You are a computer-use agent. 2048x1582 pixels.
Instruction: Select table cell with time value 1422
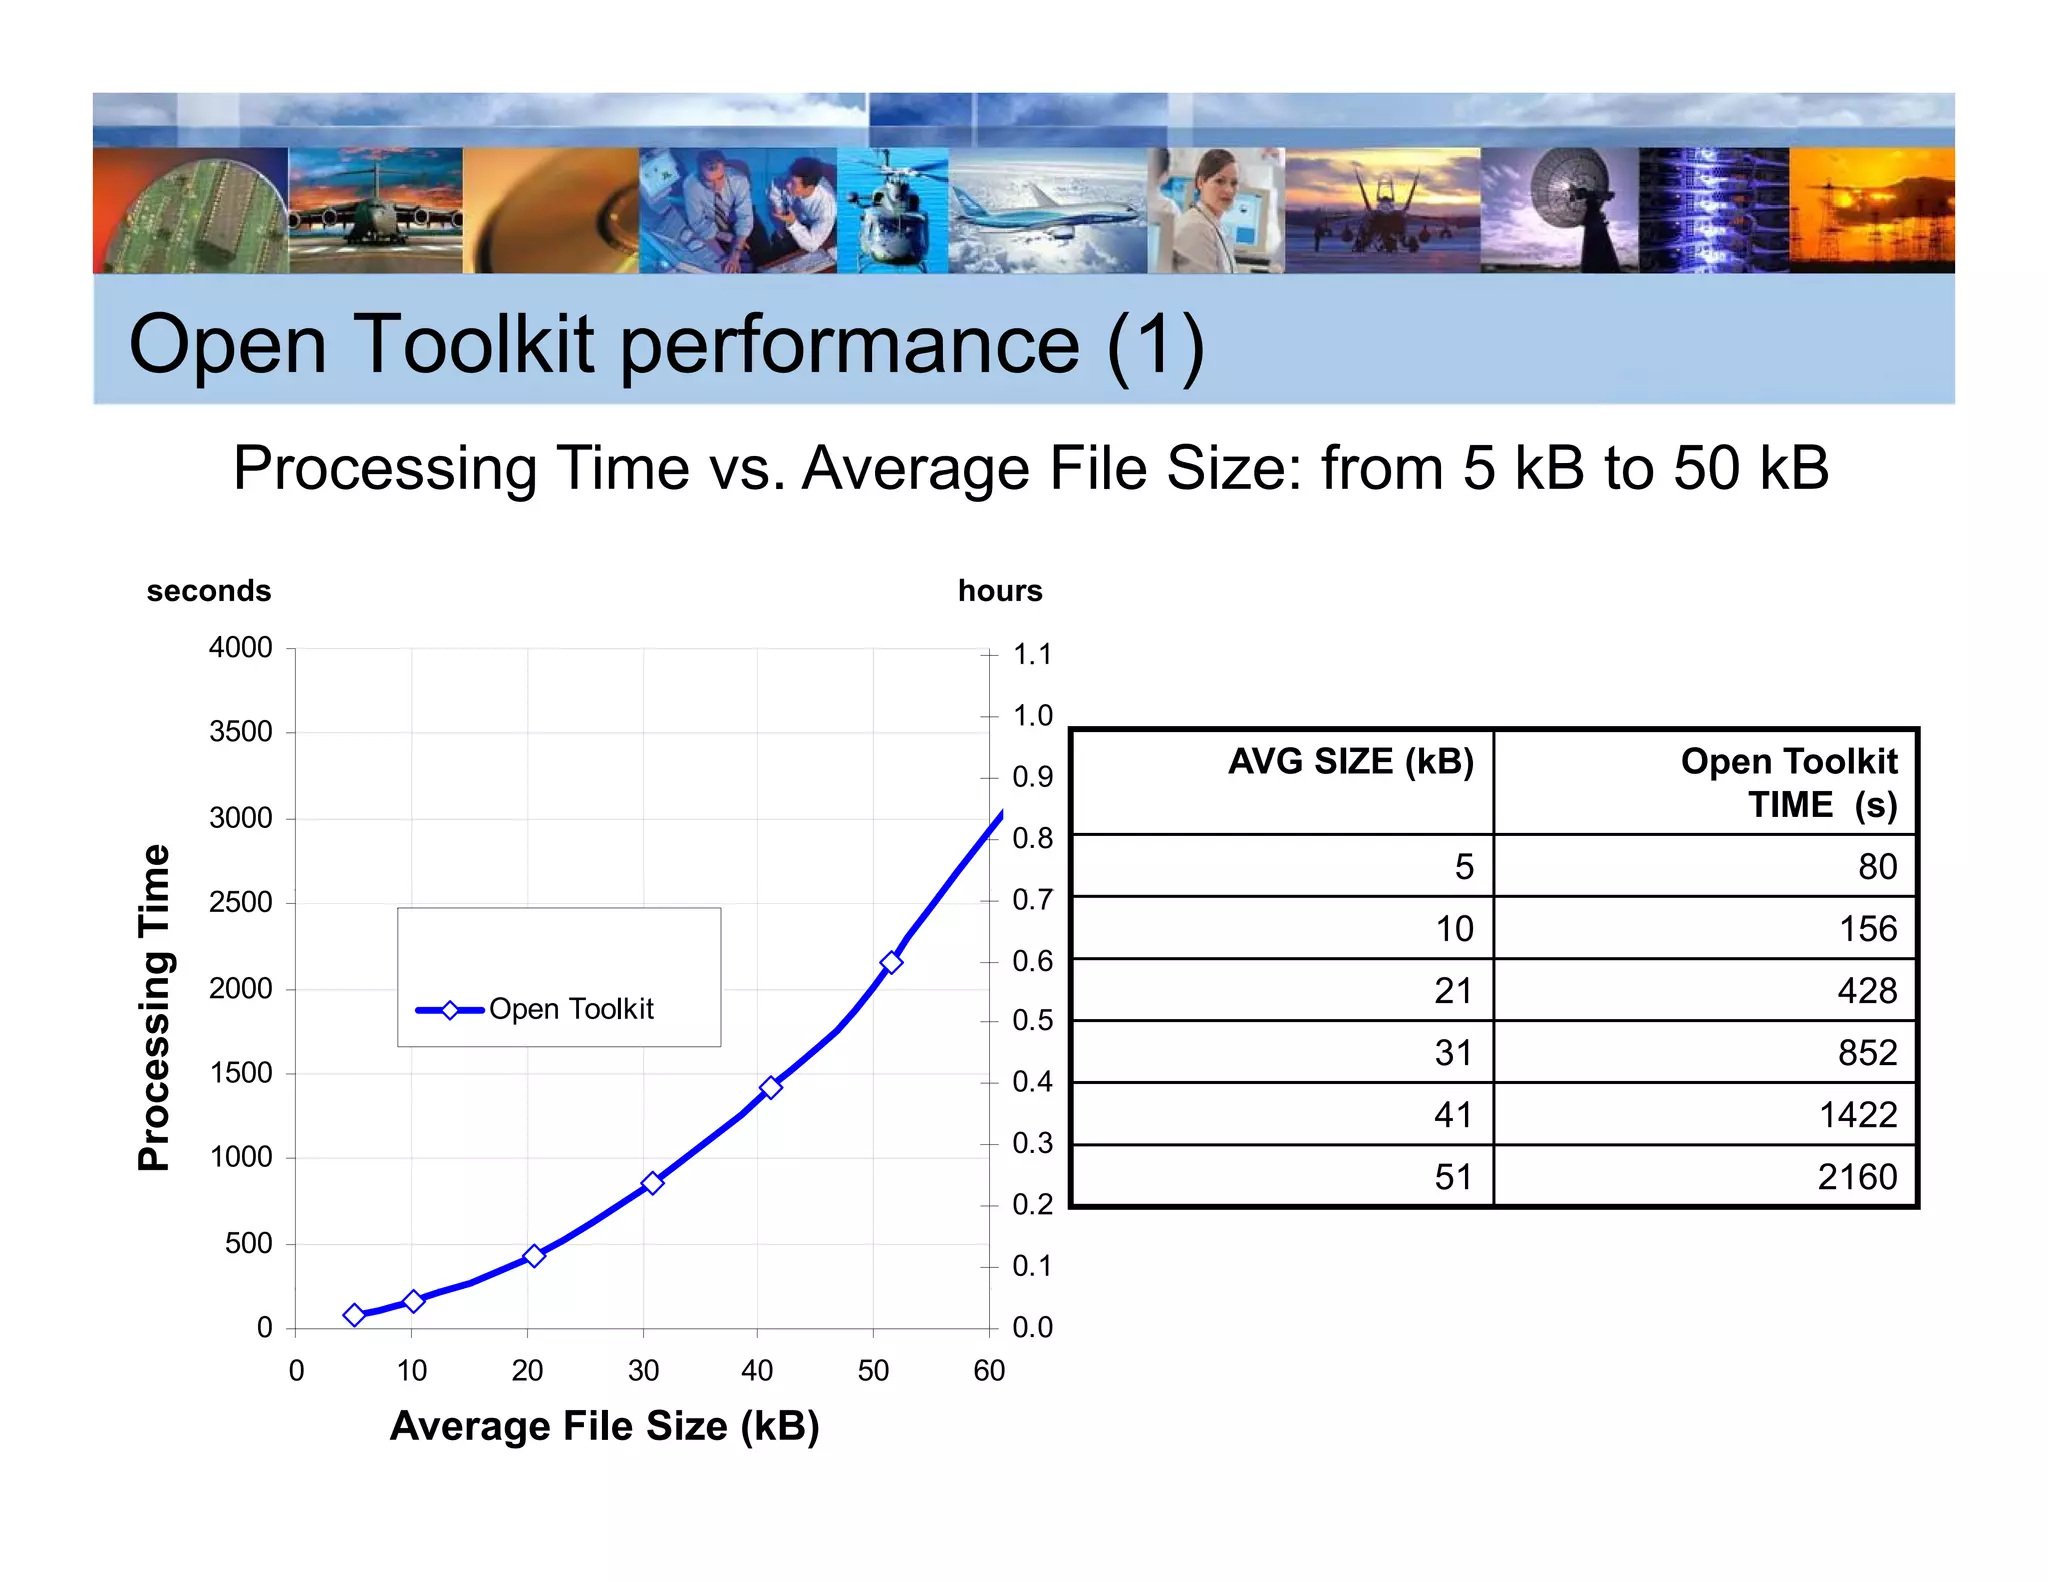pyautogui.click(x=1705, y=1114)
